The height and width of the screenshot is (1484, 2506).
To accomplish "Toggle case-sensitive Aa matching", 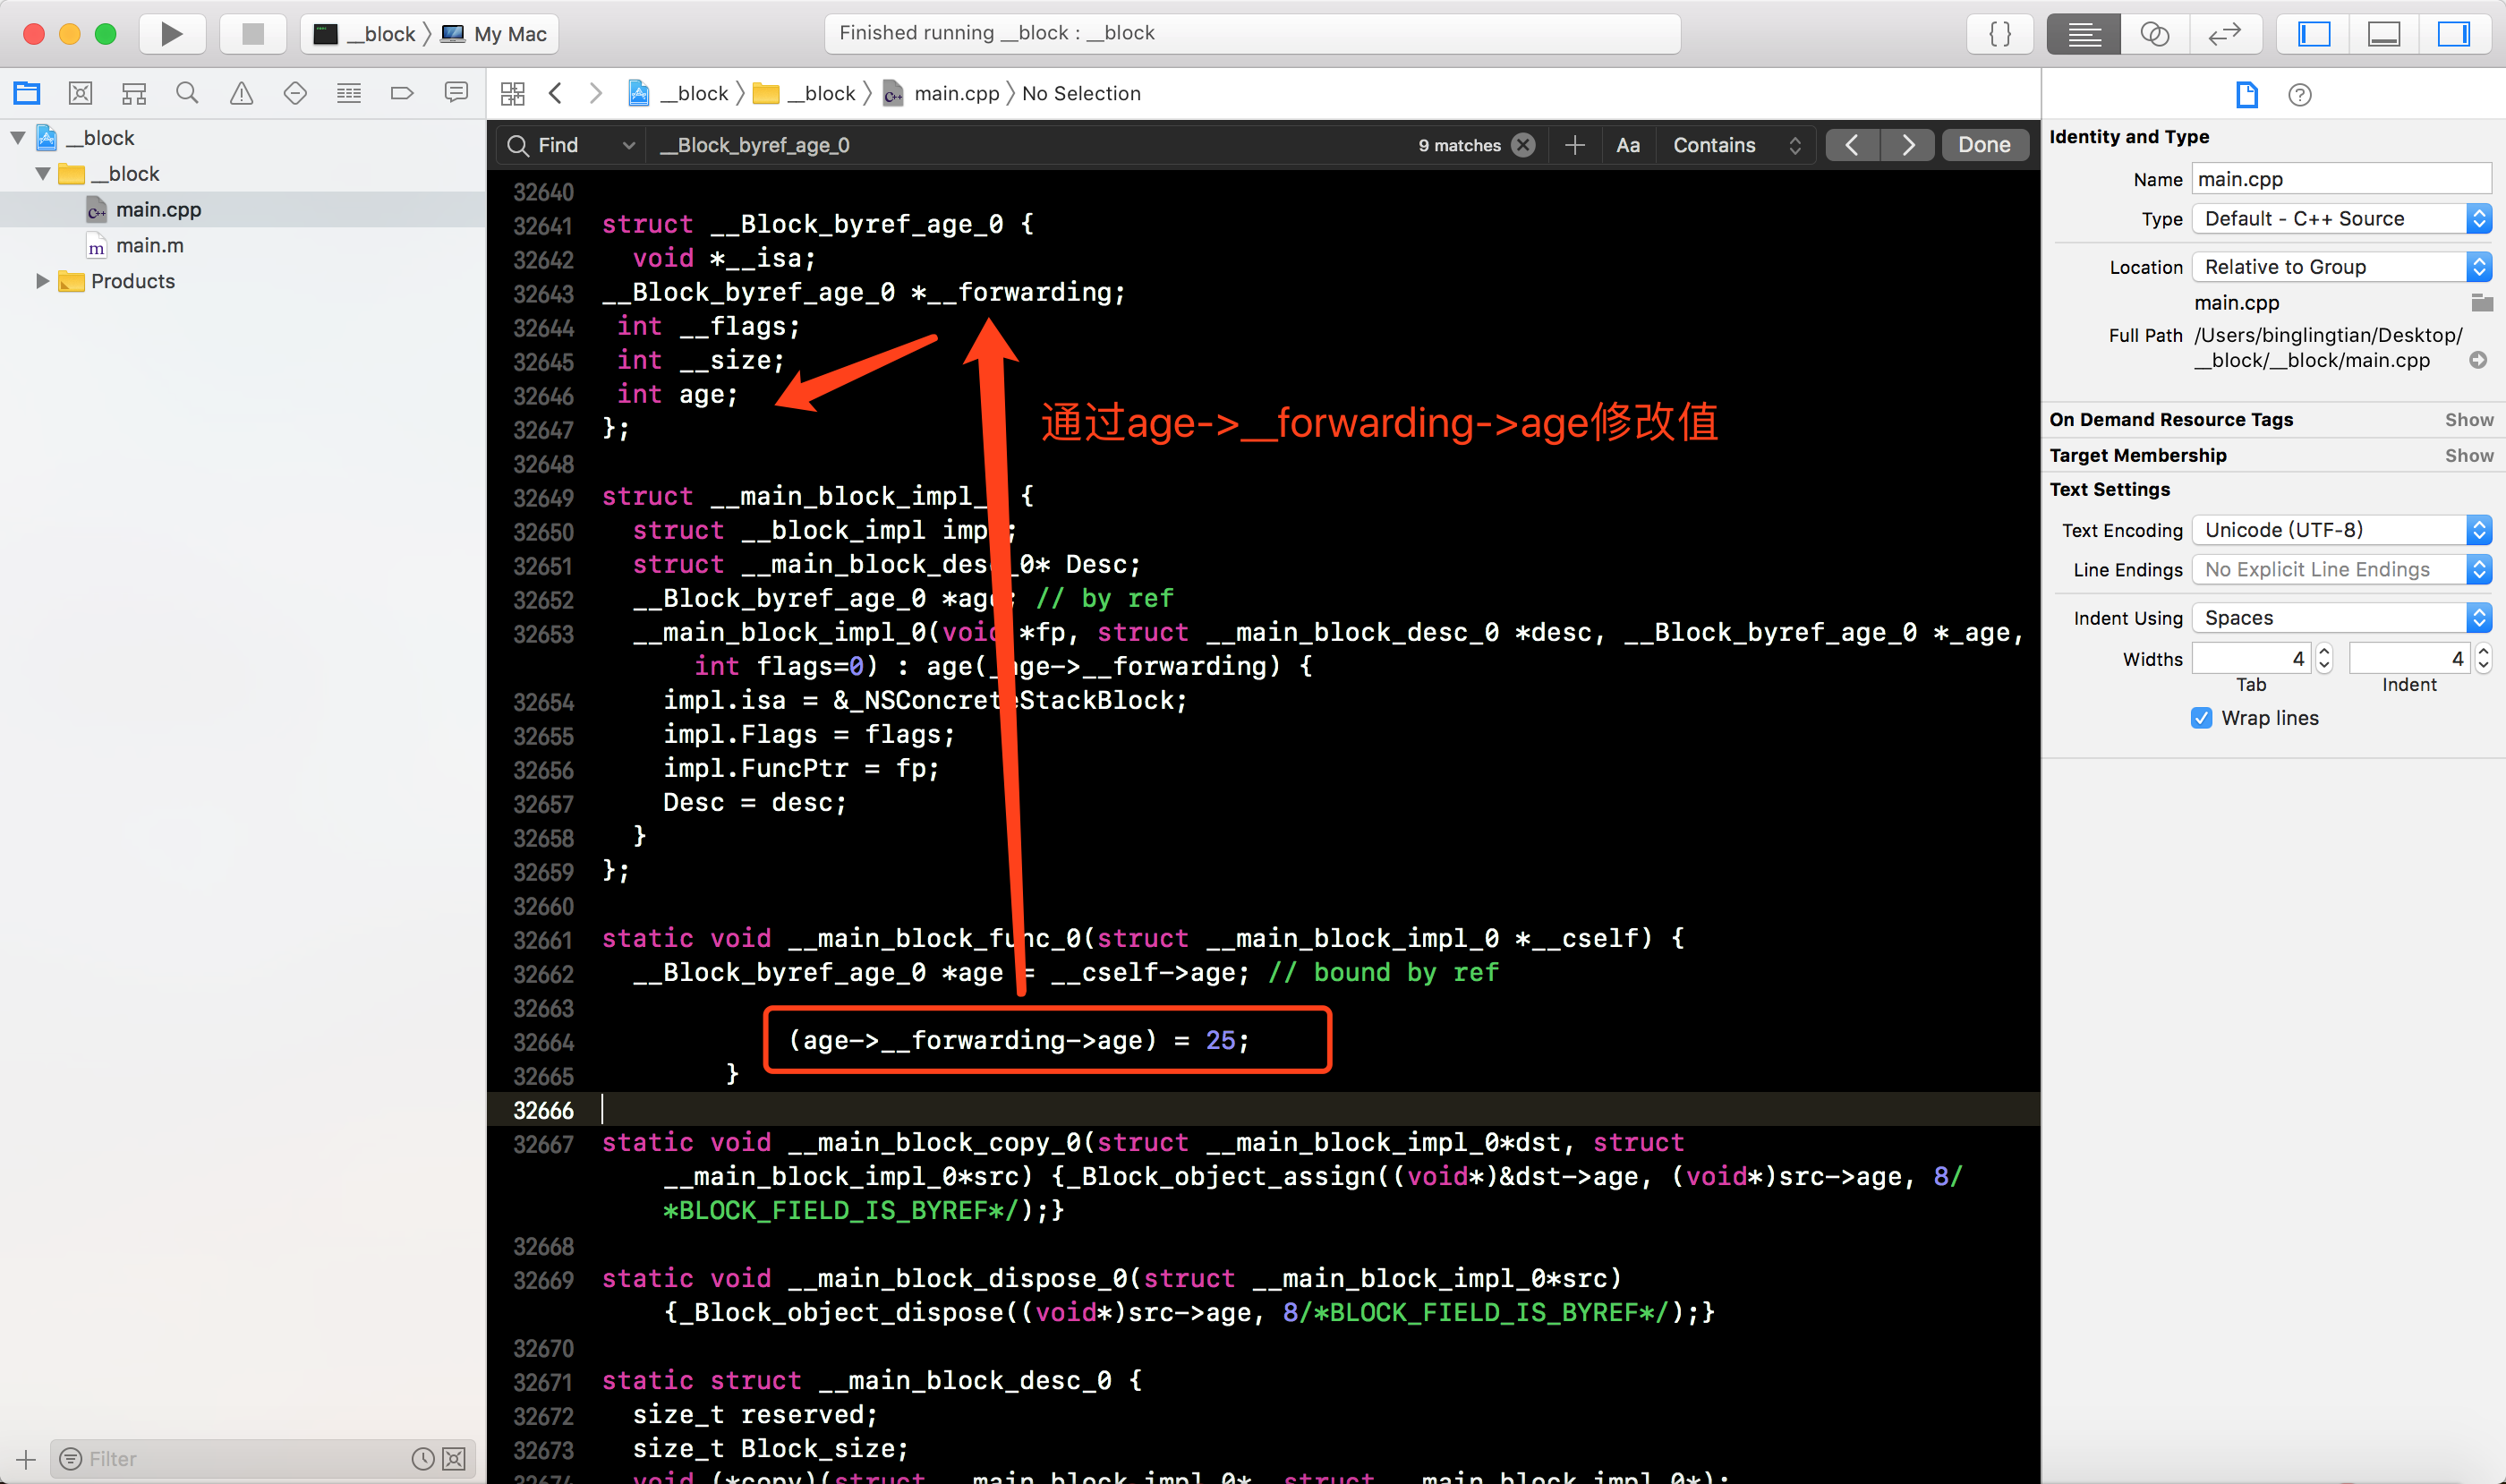I will point(1627,145).
